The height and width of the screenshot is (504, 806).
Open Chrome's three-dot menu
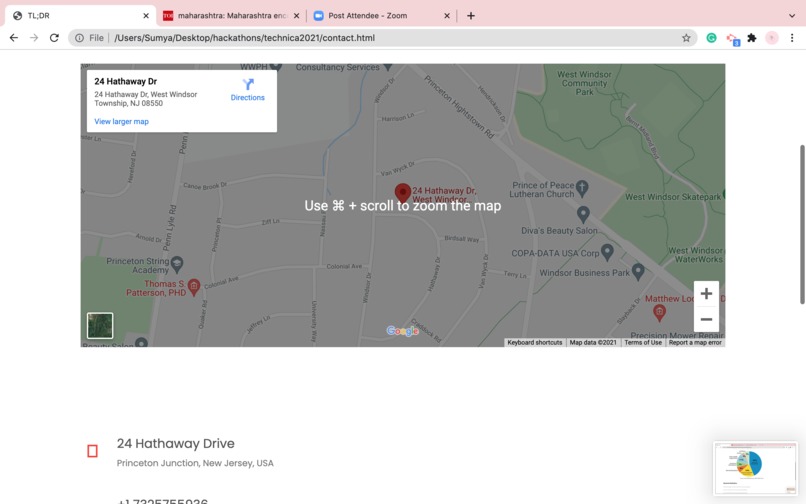(792, 38)
